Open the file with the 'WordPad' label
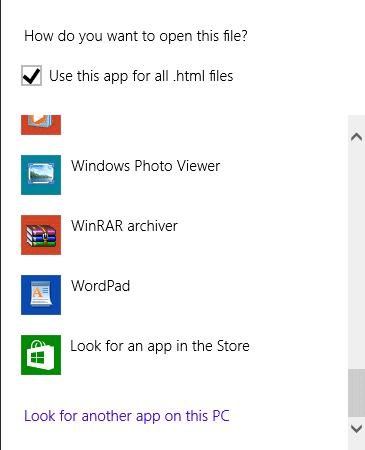 pos(100,286)
